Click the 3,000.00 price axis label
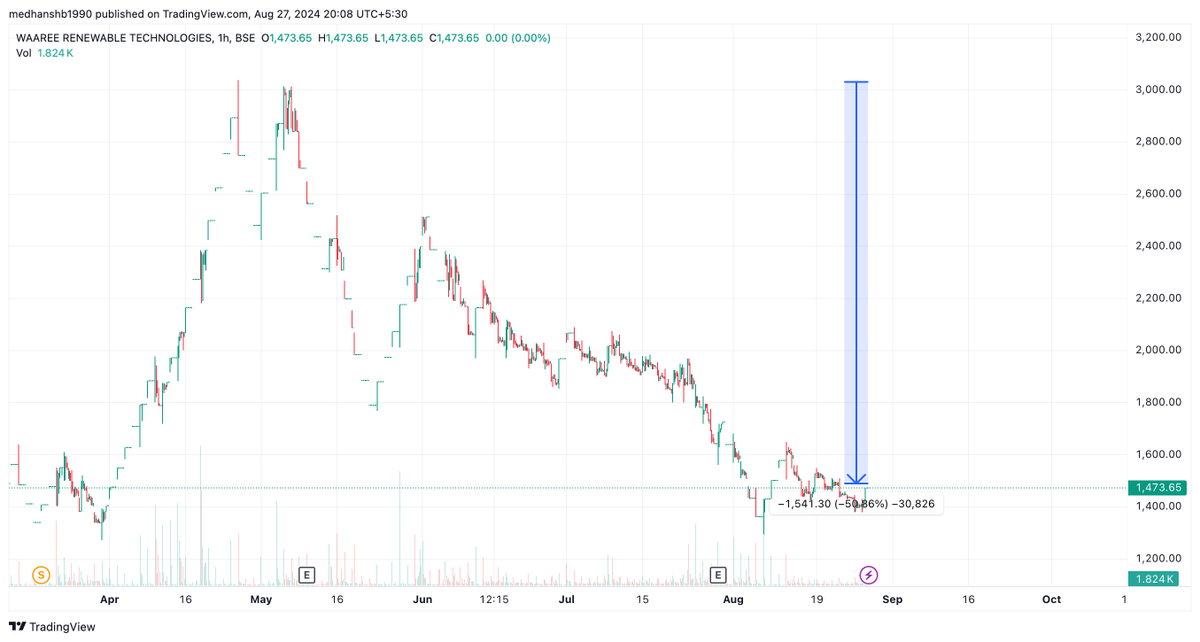The image size is (1200, 642). point(1159,89)
